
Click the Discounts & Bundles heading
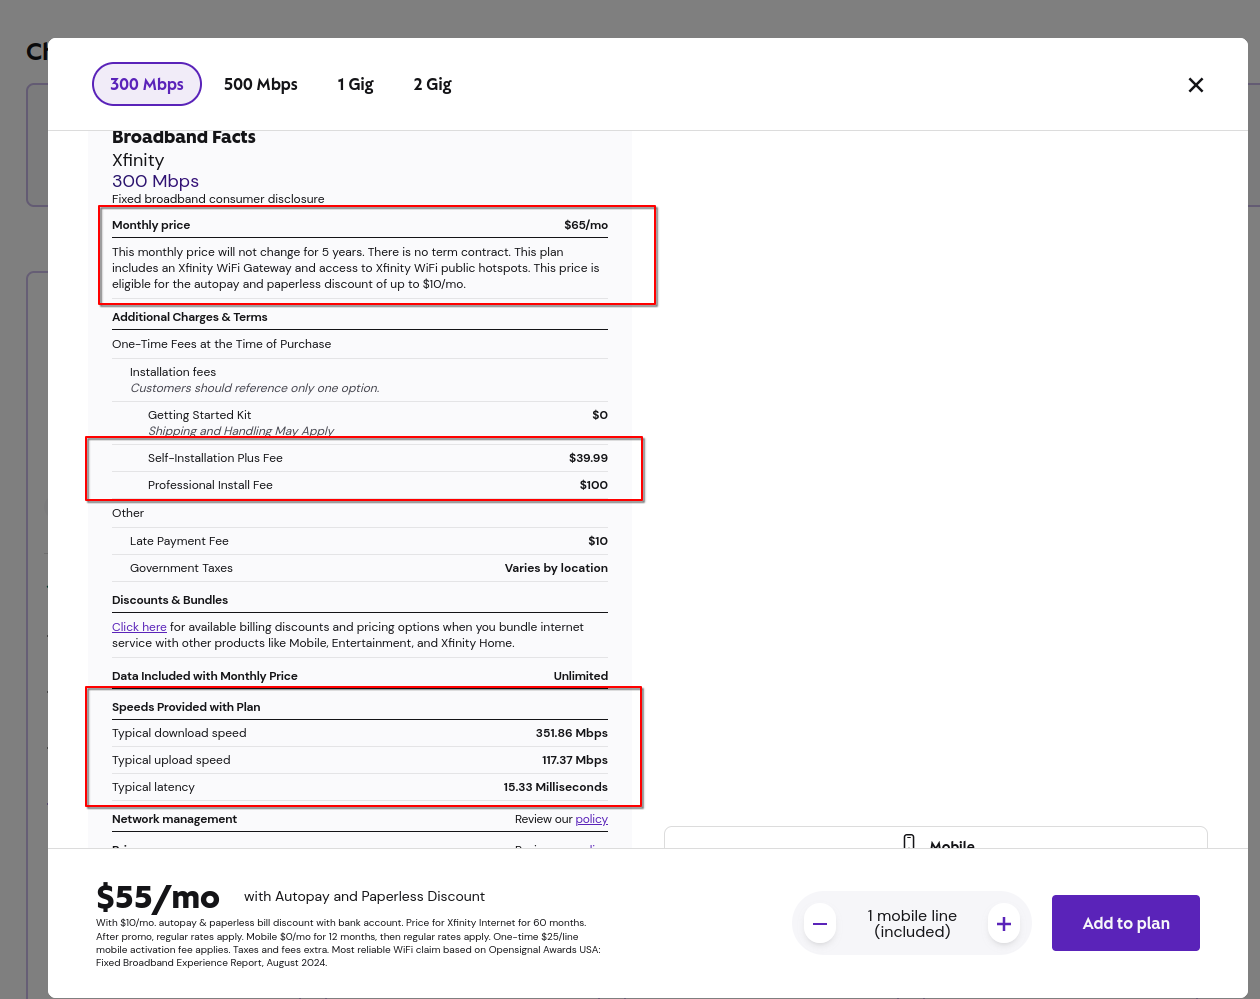pos(170,600)
